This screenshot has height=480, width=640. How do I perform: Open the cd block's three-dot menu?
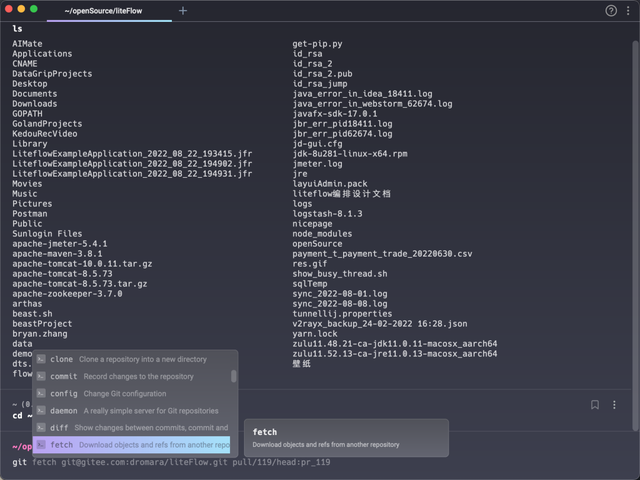[x=614, y=405]
